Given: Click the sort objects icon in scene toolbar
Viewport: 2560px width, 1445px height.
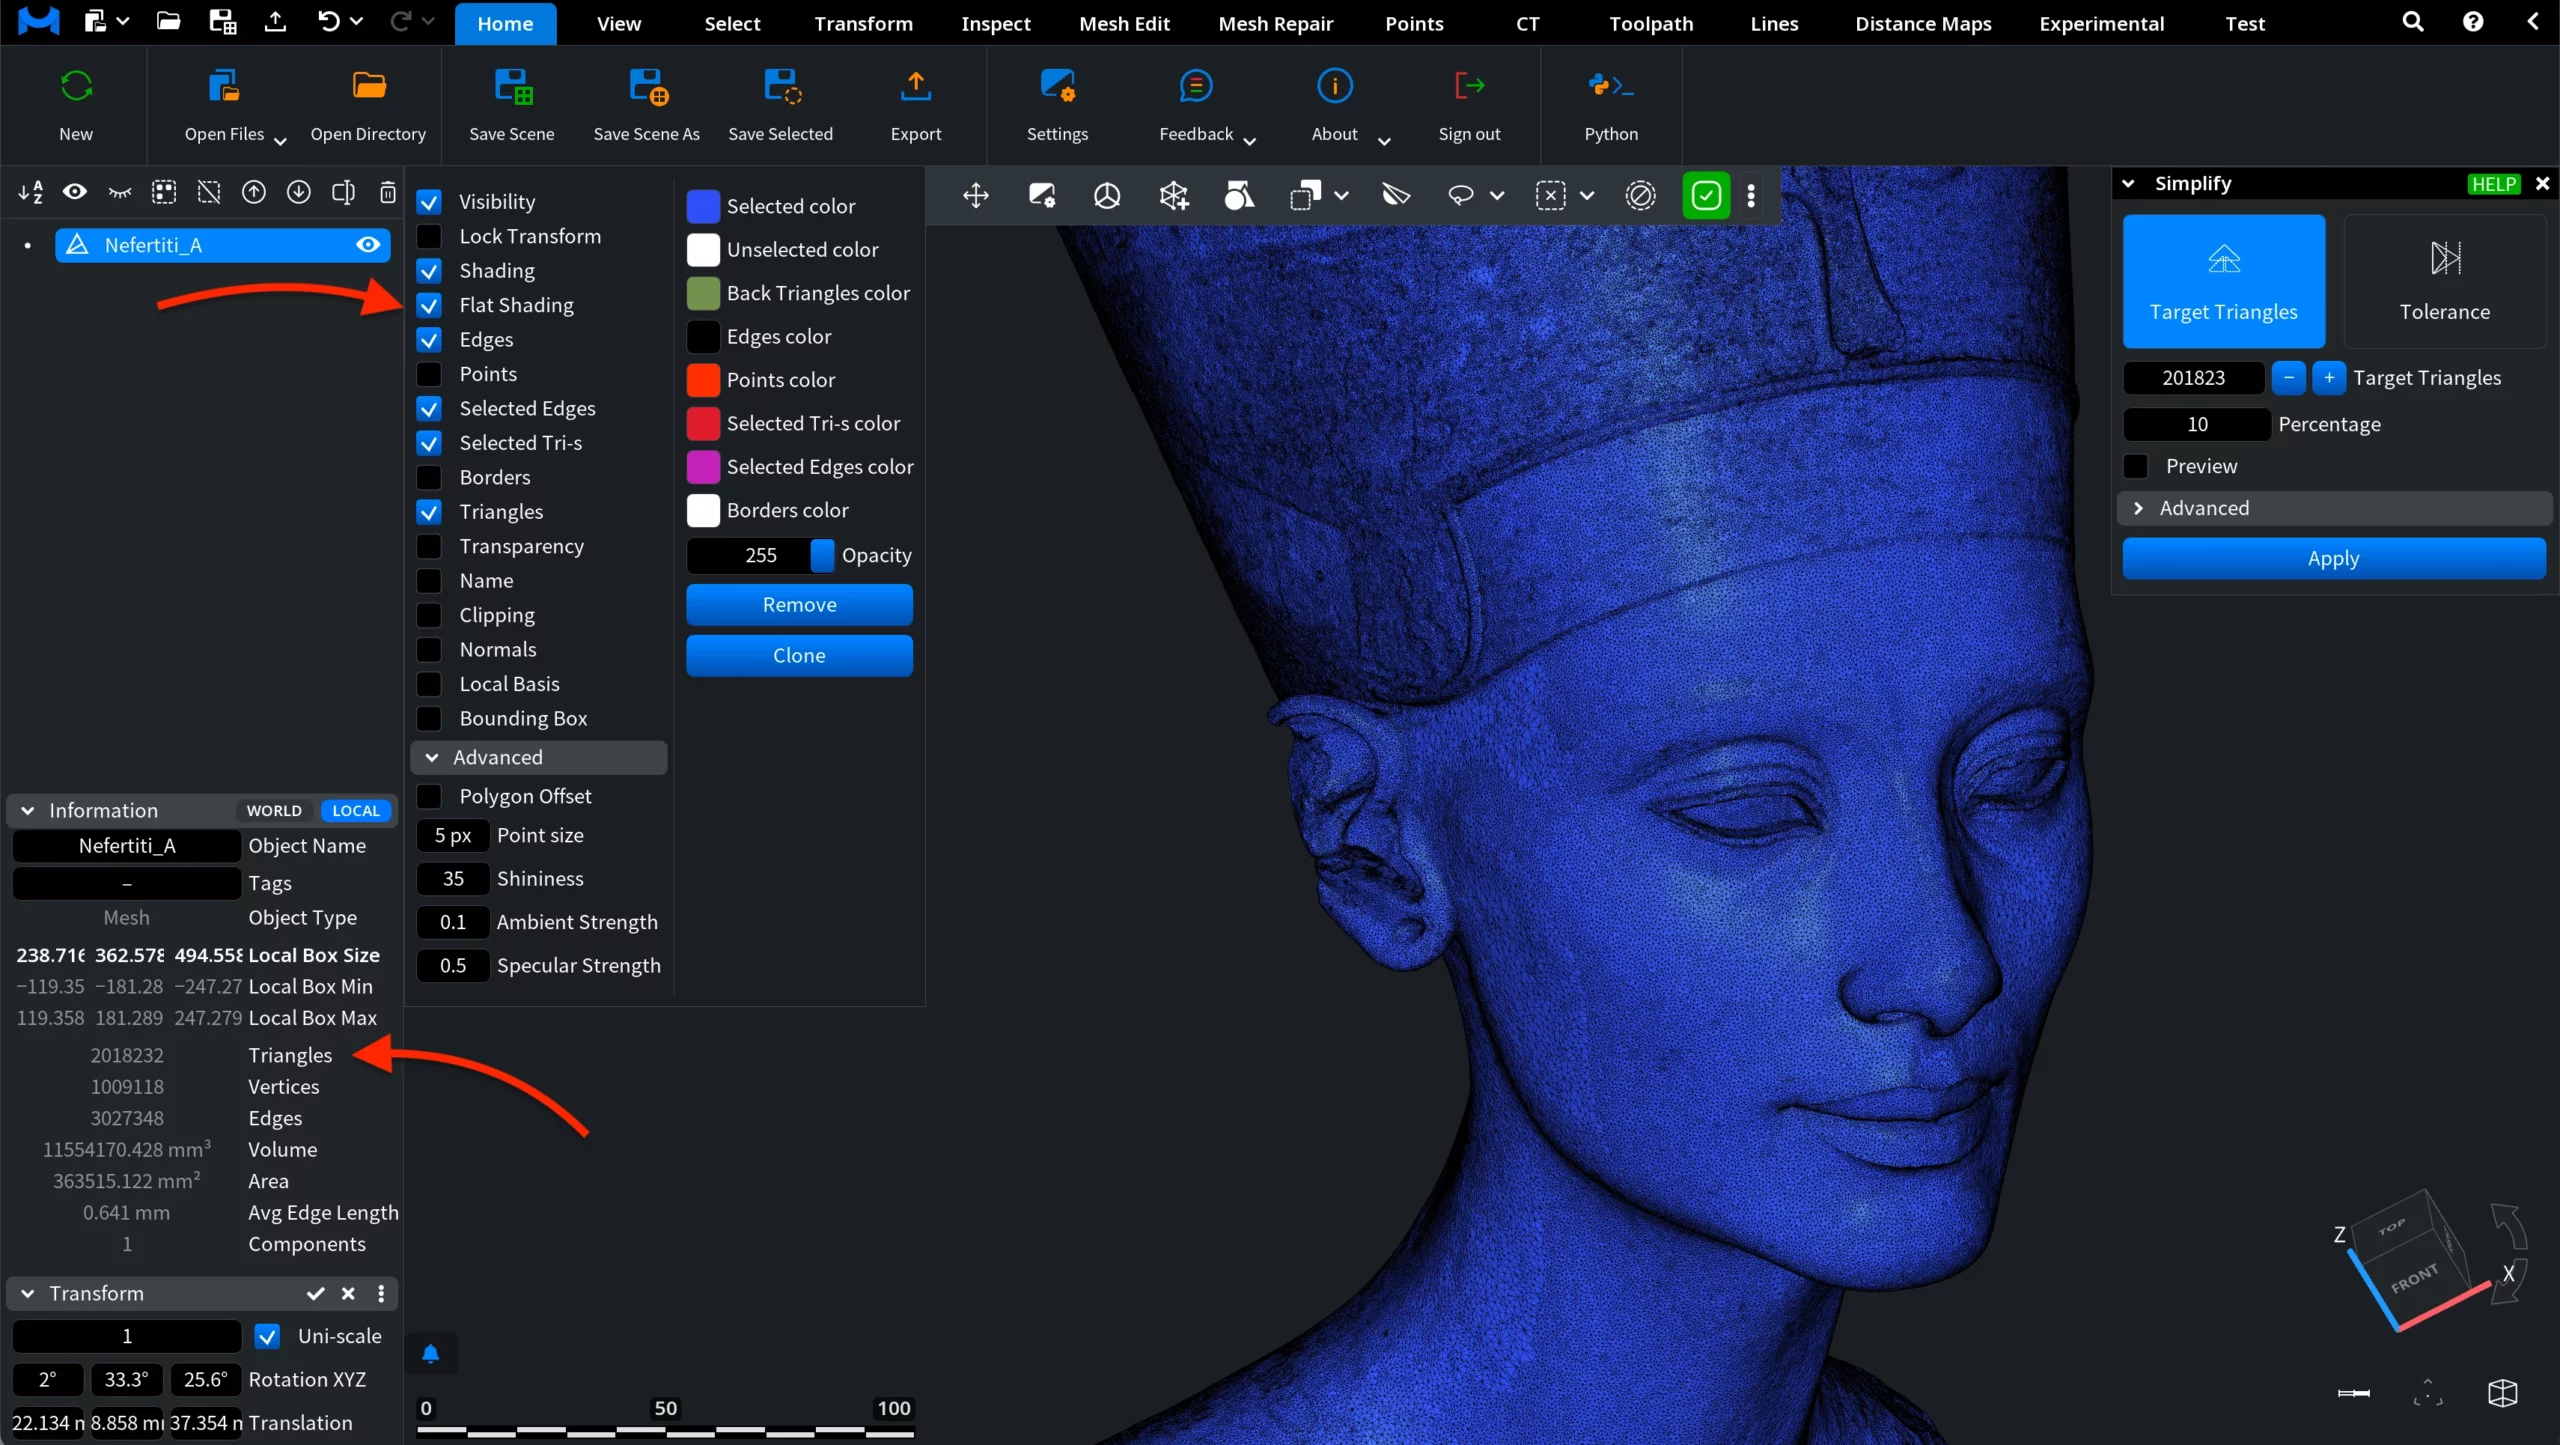Looking at the screenshot, I should point(30,192).
